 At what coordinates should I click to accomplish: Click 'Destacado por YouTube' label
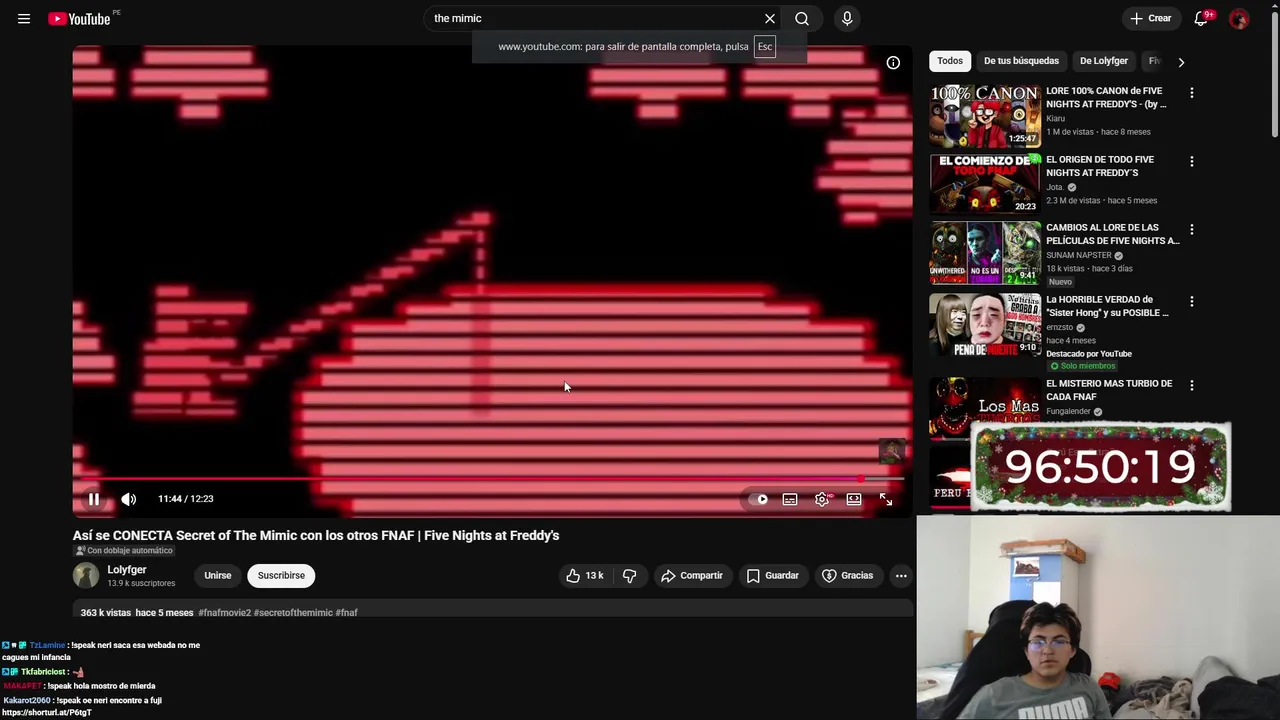1089,354
